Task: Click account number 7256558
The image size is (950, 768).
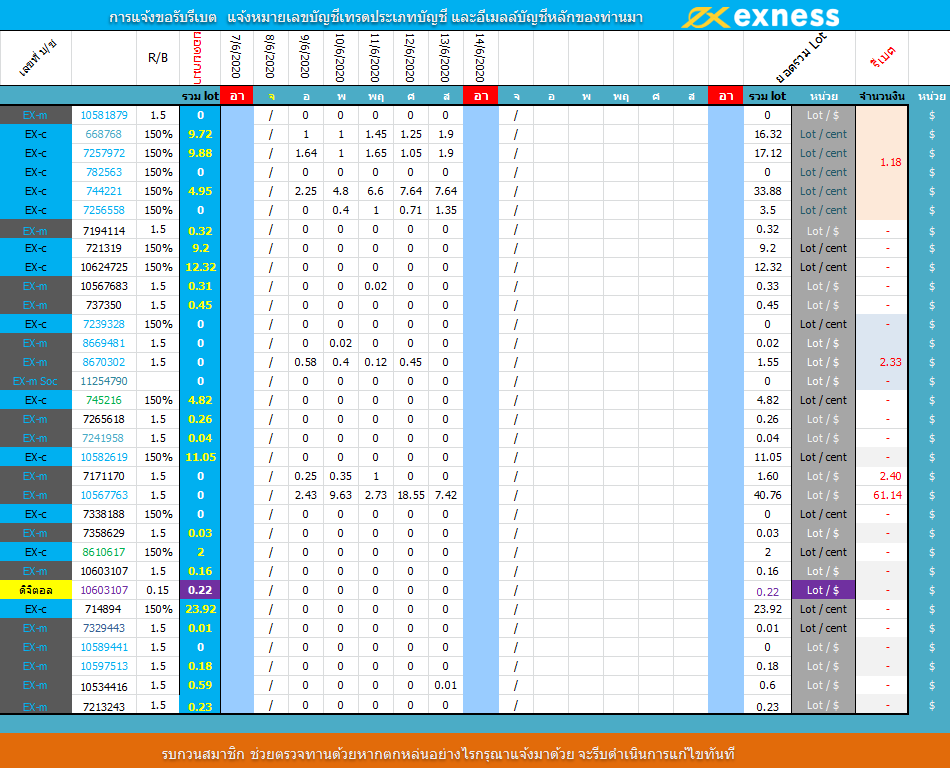Action: coord(104,210)
